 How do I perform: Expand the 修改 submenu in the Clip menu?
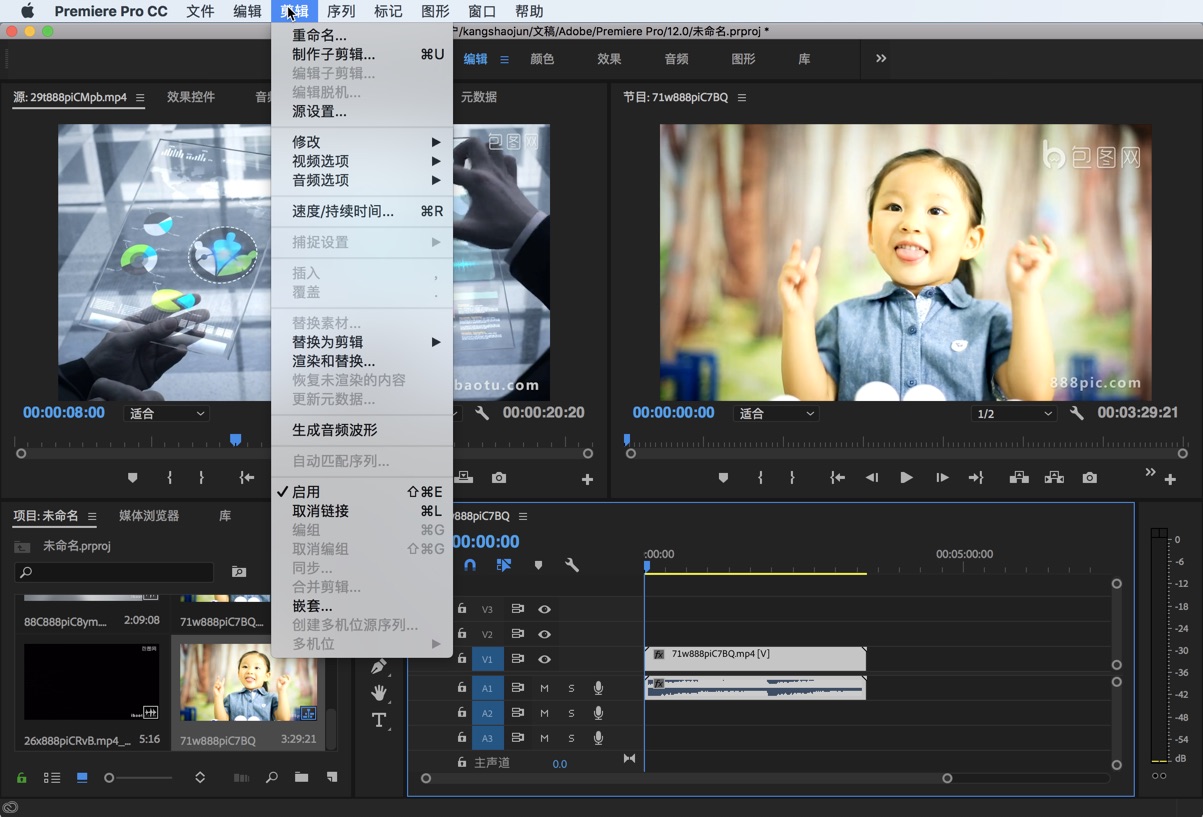[305, 142]
